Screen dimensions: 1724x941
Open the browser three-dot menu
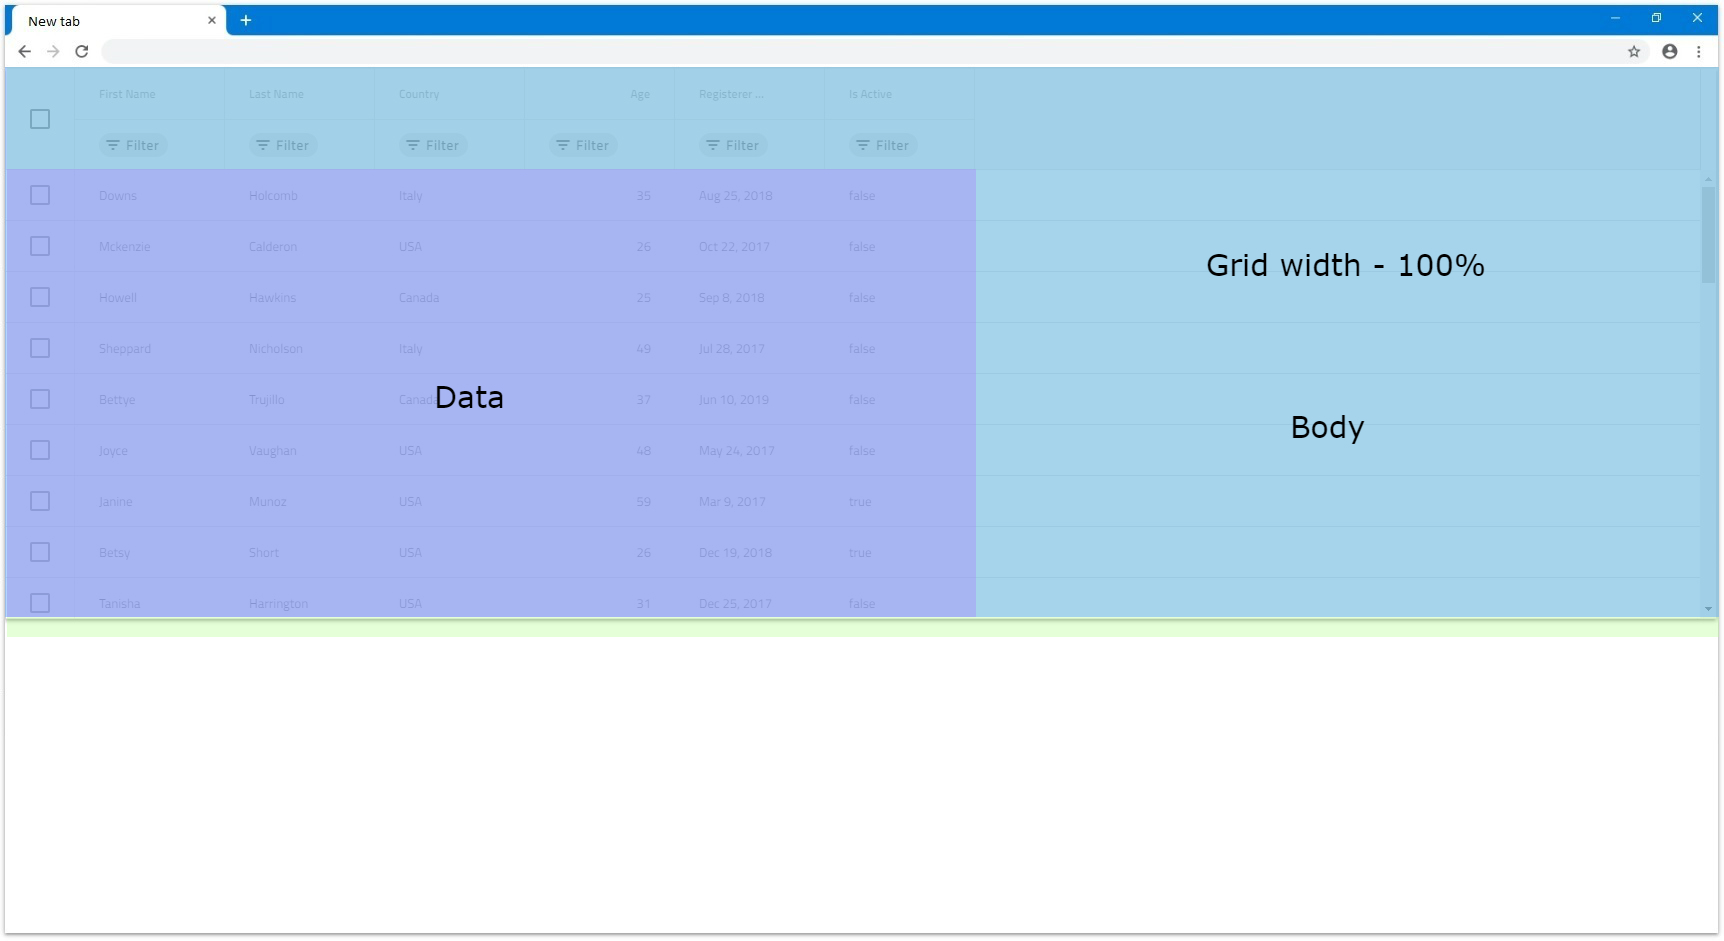click(1699, 51)
